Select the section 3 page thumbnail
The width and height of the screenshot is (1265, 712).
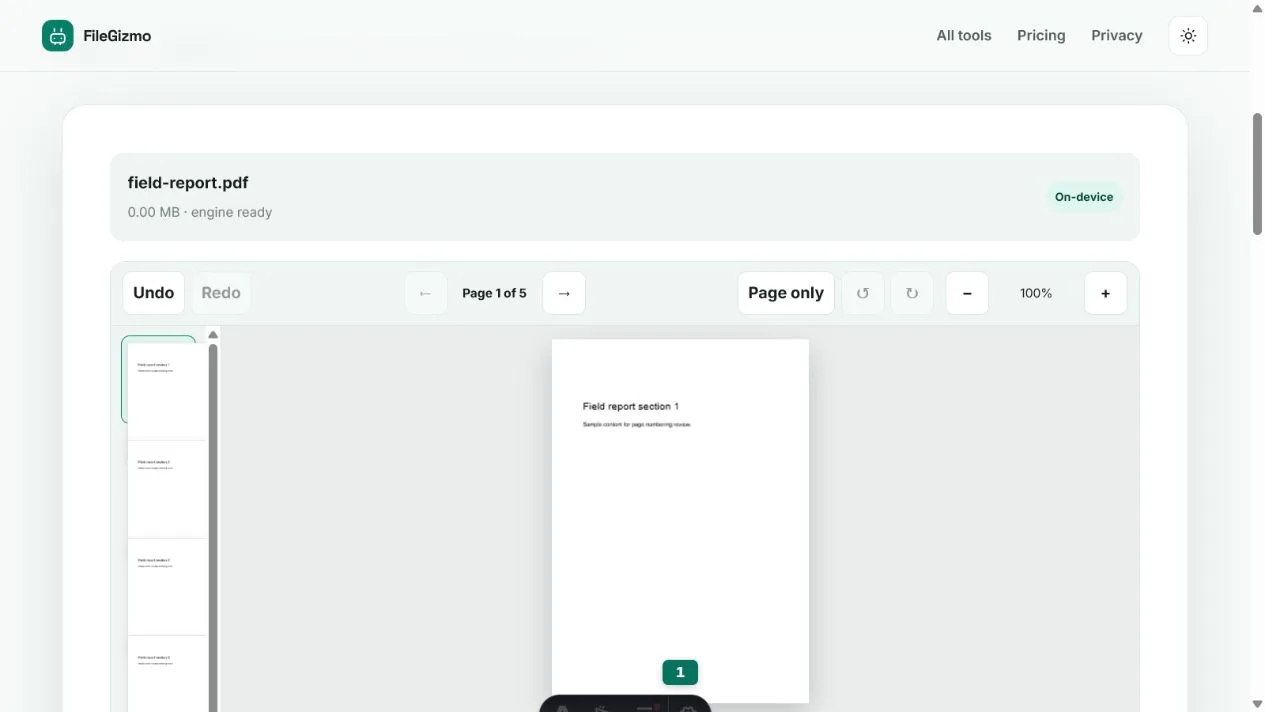(166, 587)
